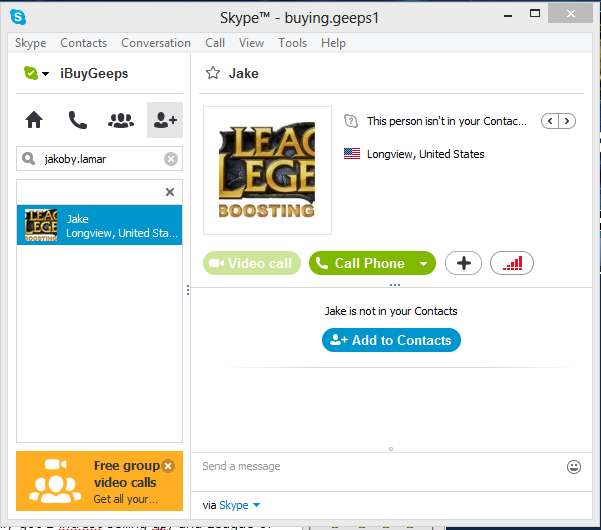Click the Jake conversation header name
601x530 pixels.
click(244, 73)
